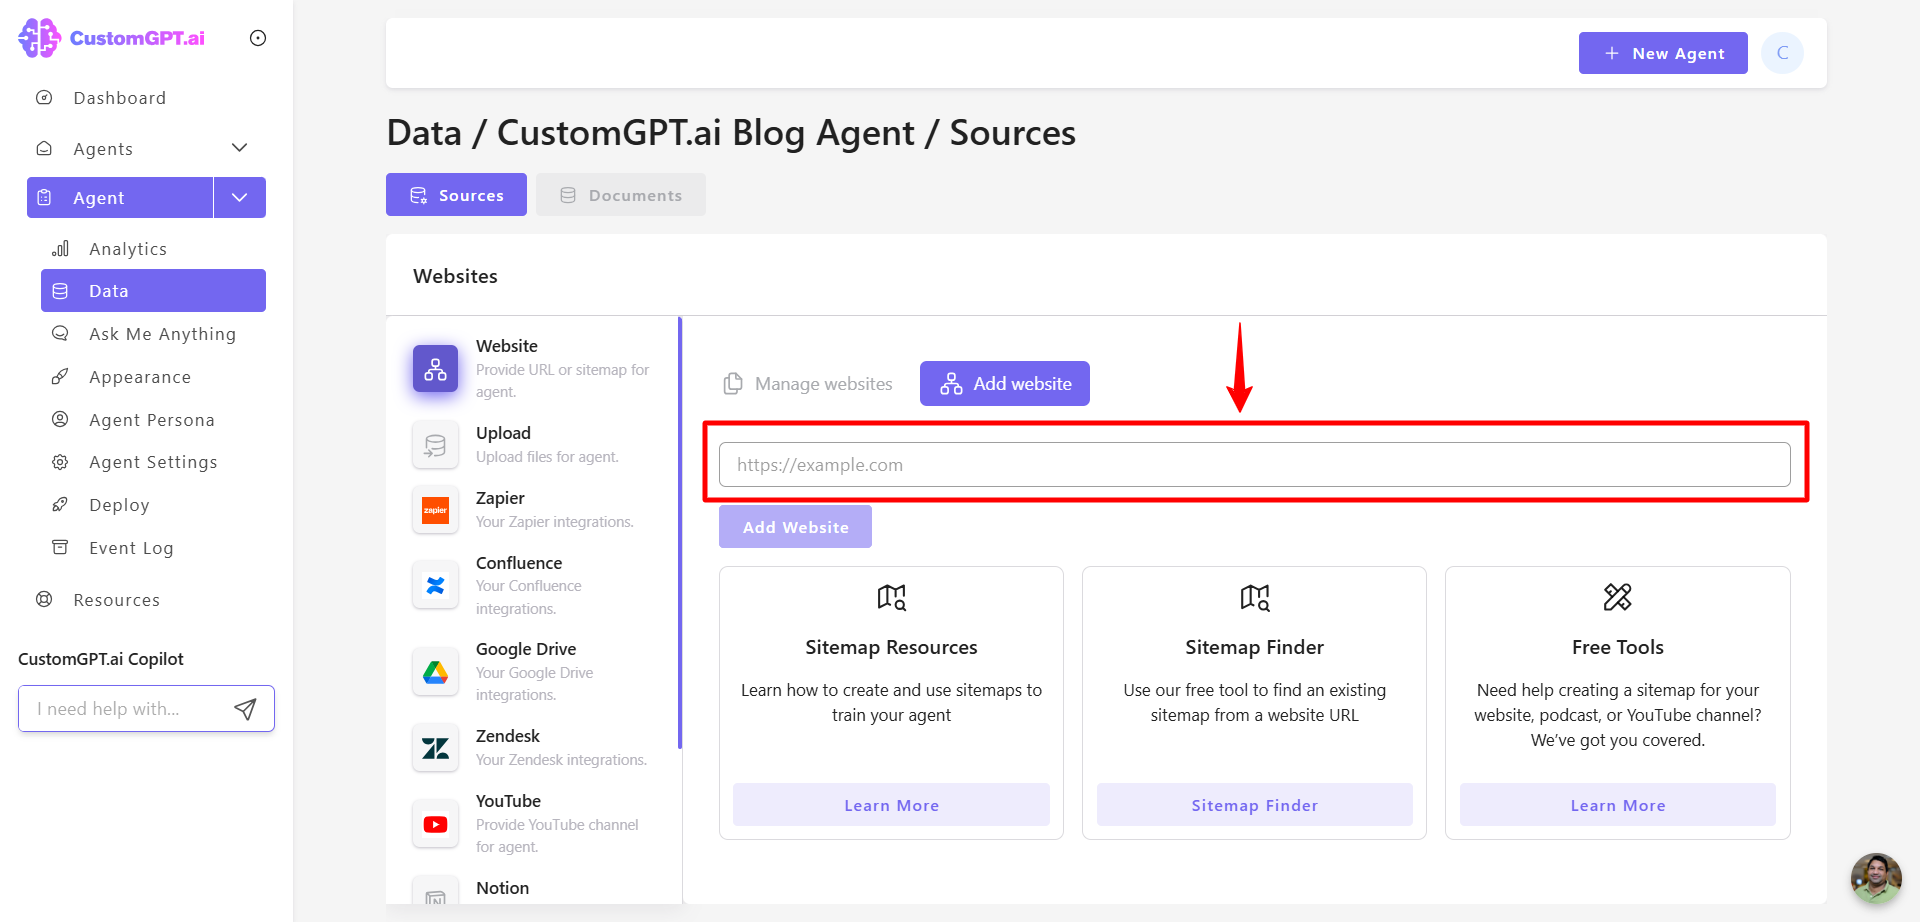The image size is (1920, 922).
Task: Click the Appearance brush icon
Action: [x=60, y=376]
